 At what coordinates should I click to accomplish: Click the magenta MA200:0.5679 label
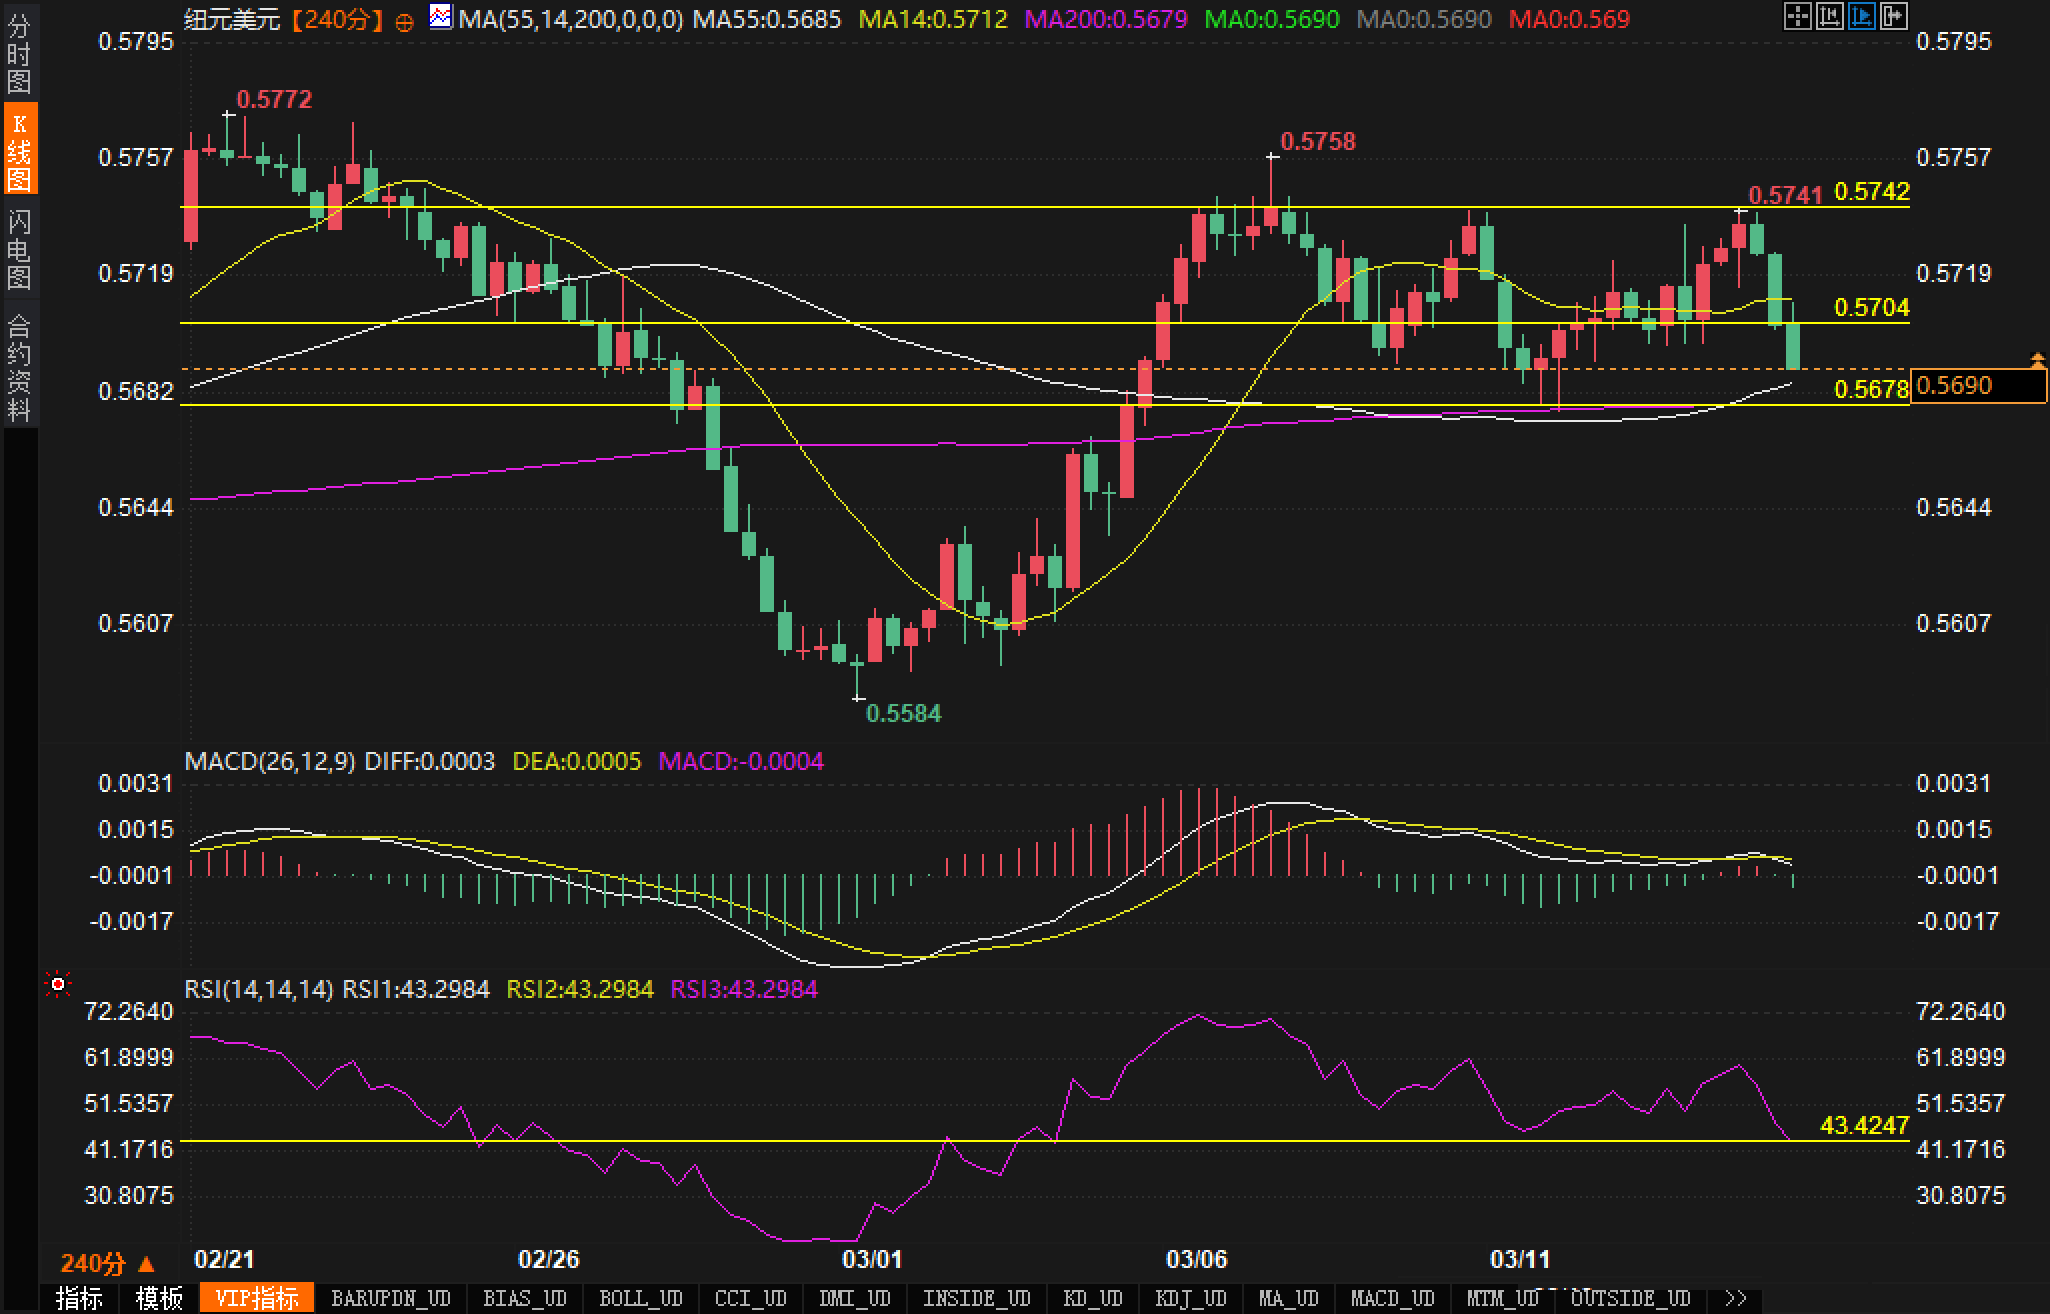[1107, 19]
